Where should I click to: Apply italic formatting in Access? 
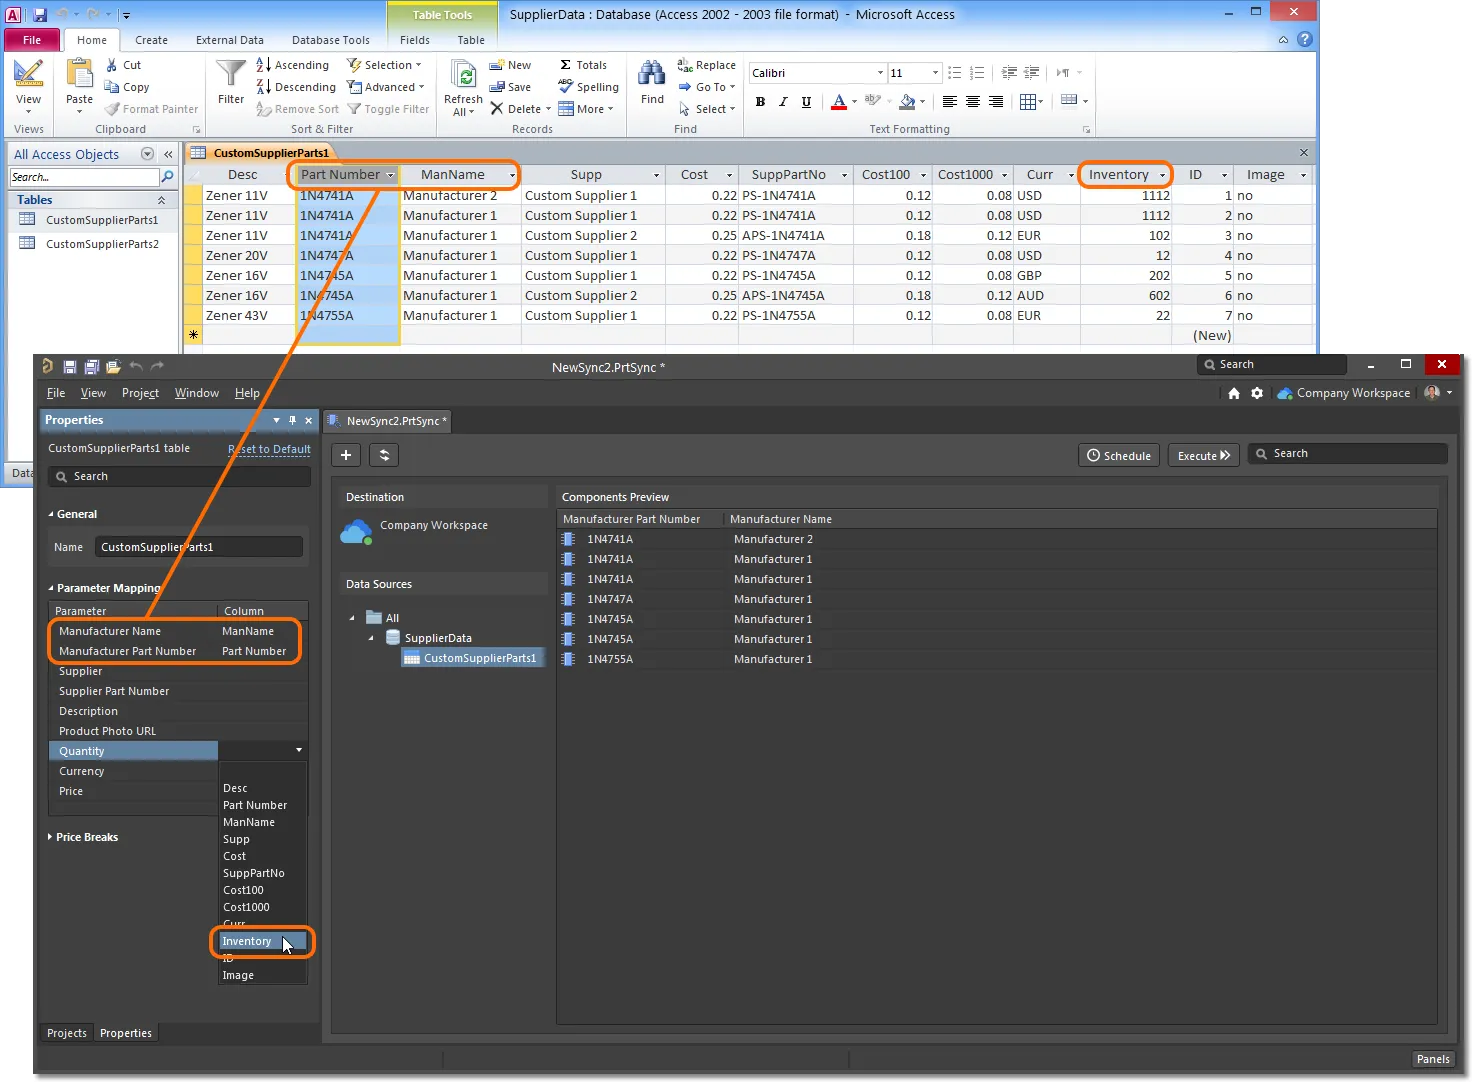pos(783,101)
